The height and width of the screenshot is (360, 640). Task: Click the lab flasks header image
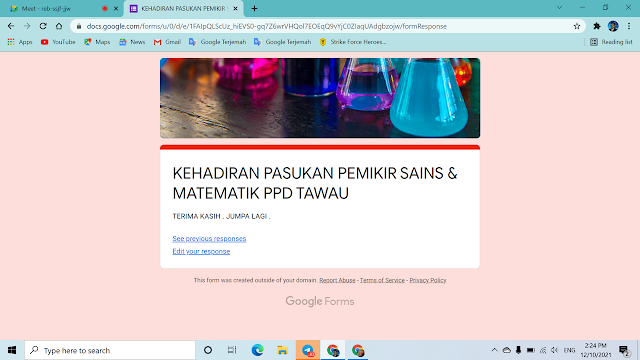tap(320, 98)
